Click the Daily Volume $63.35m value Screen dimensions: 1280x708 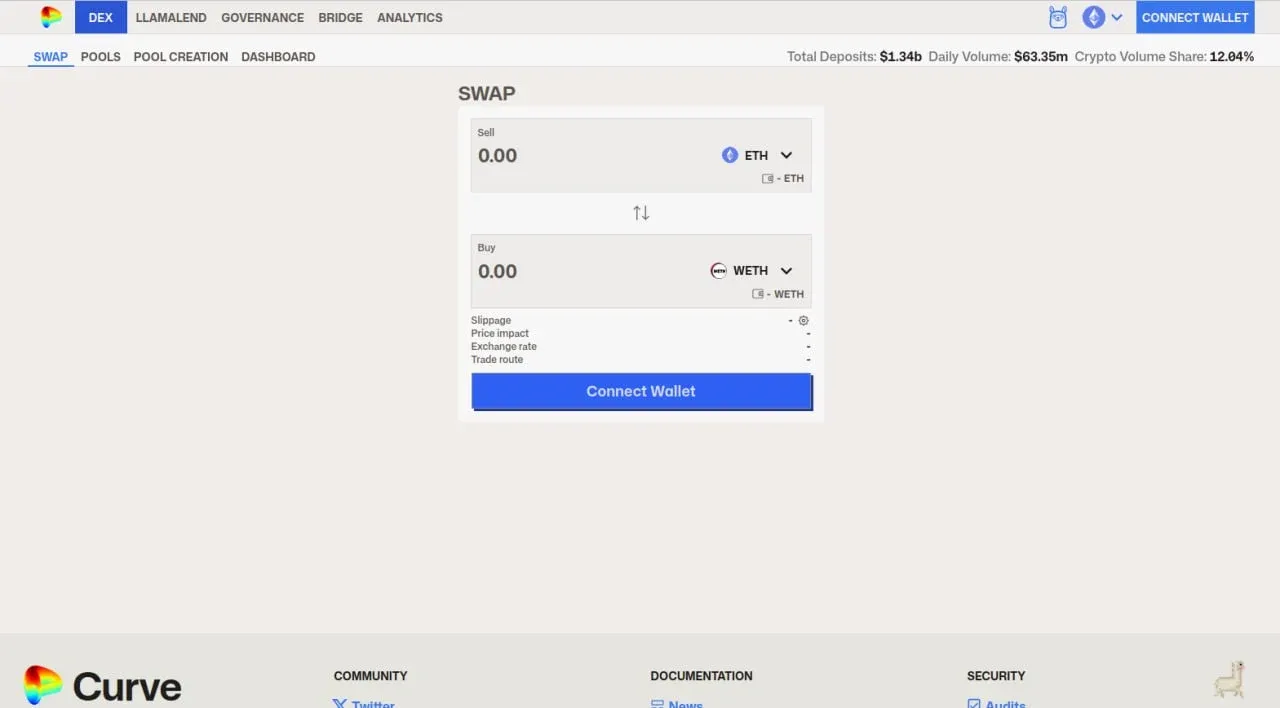[x=1041, y=57]
